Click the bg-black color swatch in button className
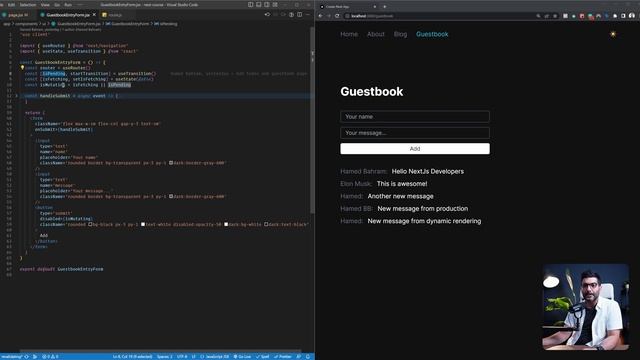The height and width of the screenshot is (360, 640). click(x=90, y=224)
